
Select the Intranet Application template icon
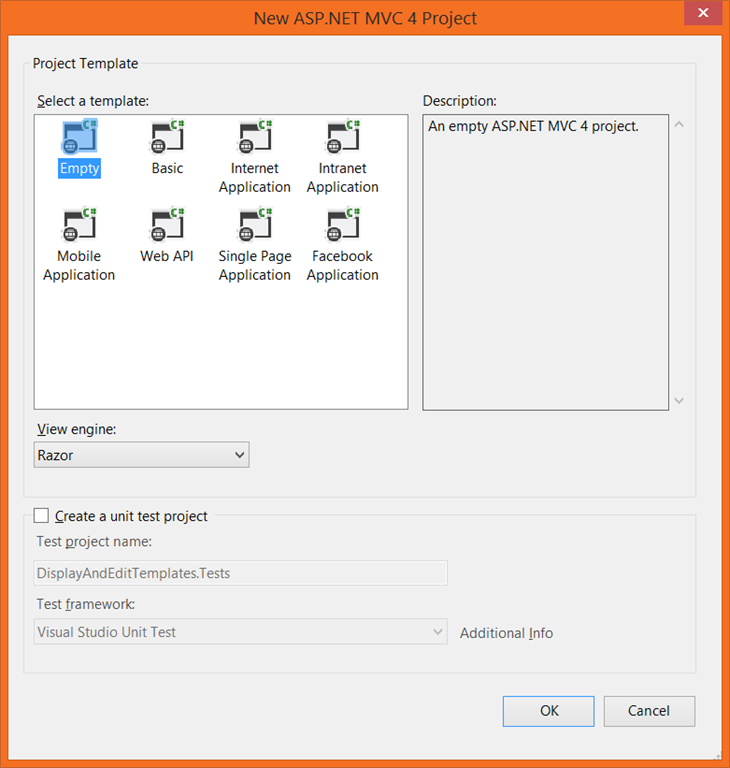342,136
